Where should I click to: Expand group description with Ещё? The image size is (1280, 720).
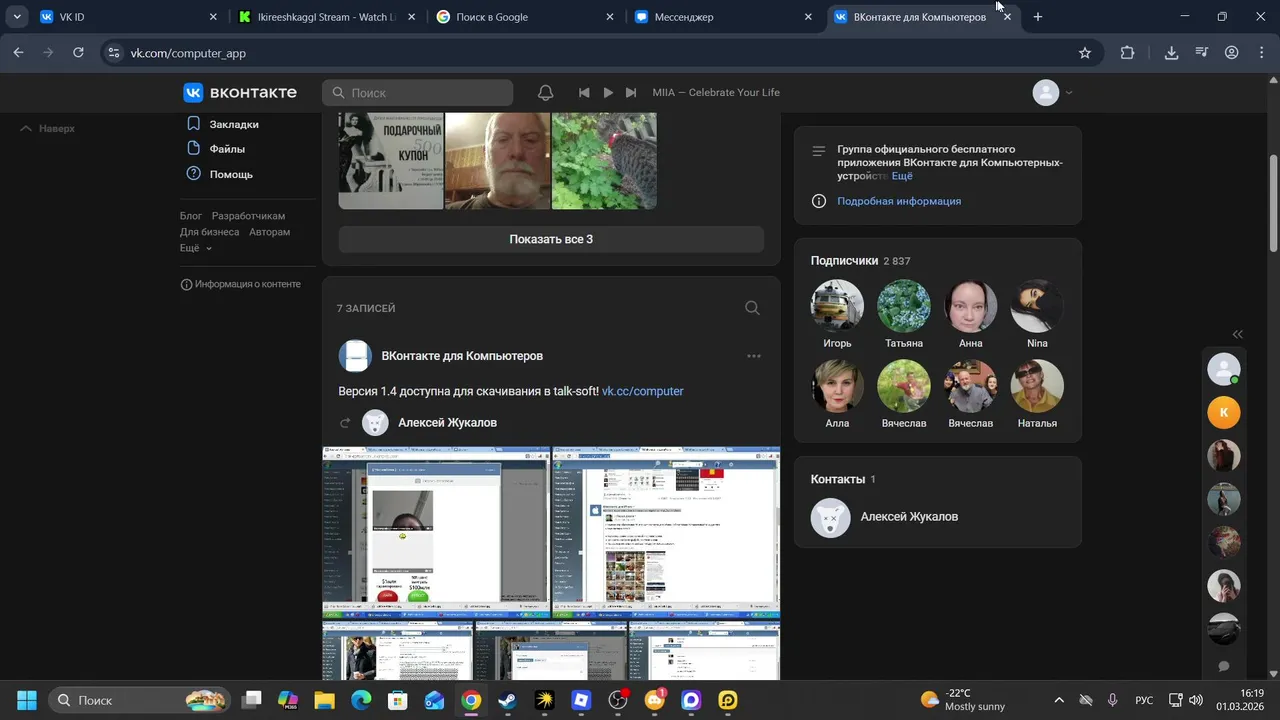(x=902, y=176)
